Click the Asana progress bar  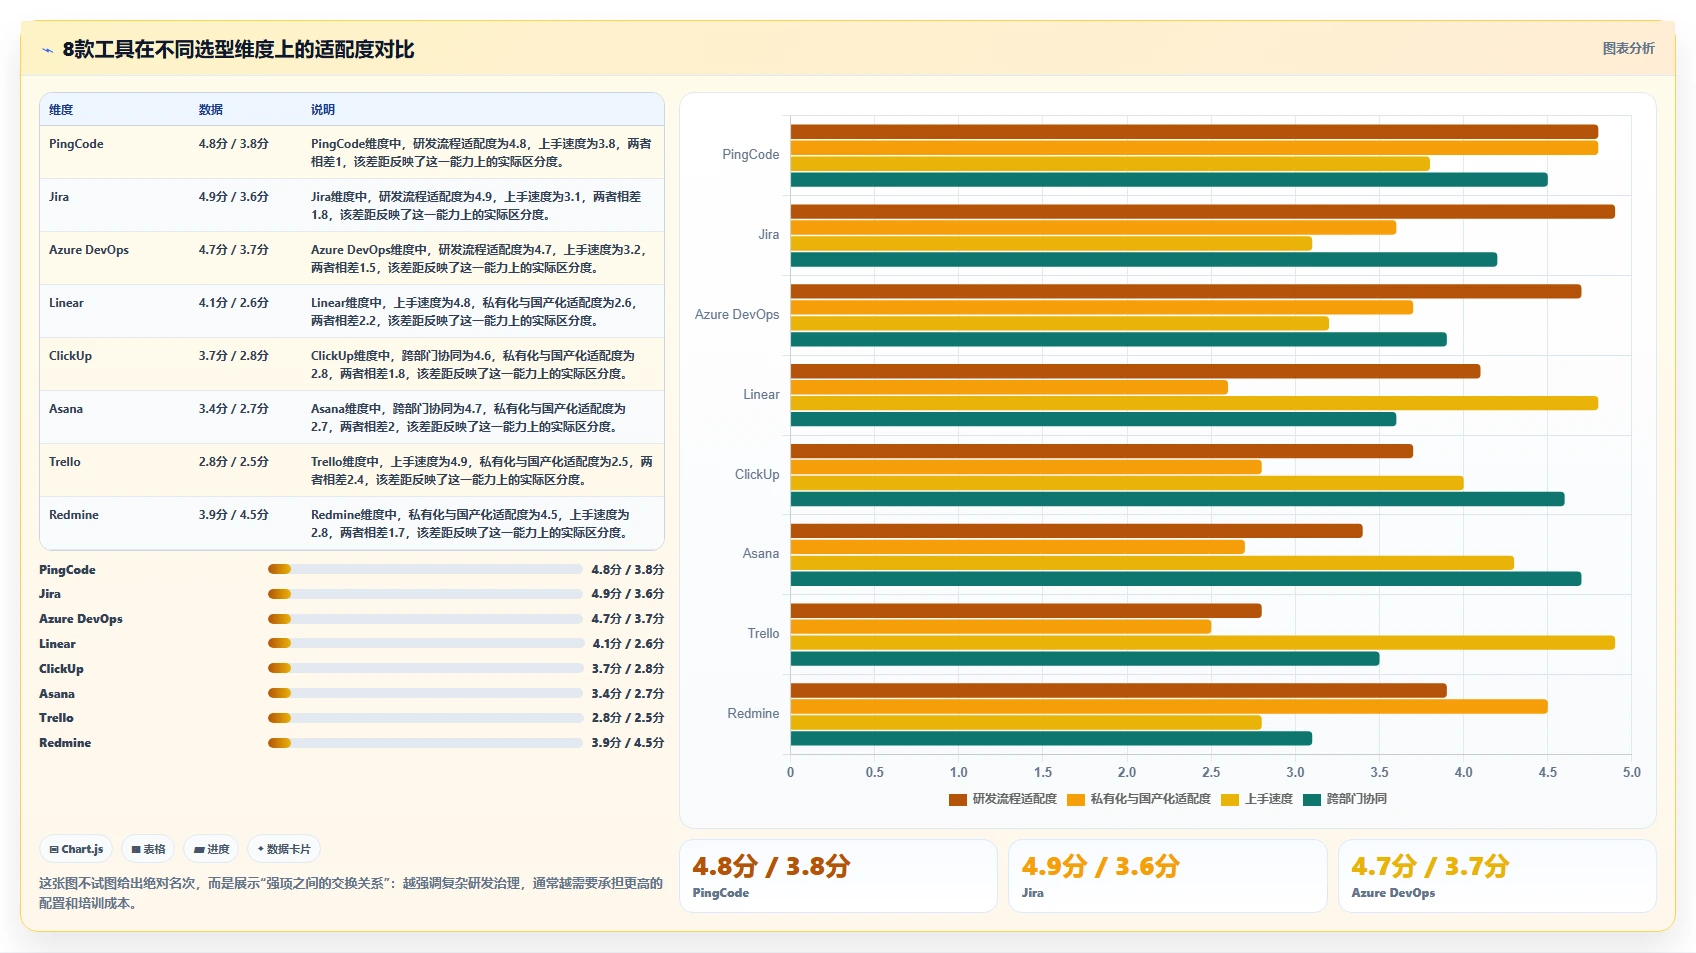point(425,693)
